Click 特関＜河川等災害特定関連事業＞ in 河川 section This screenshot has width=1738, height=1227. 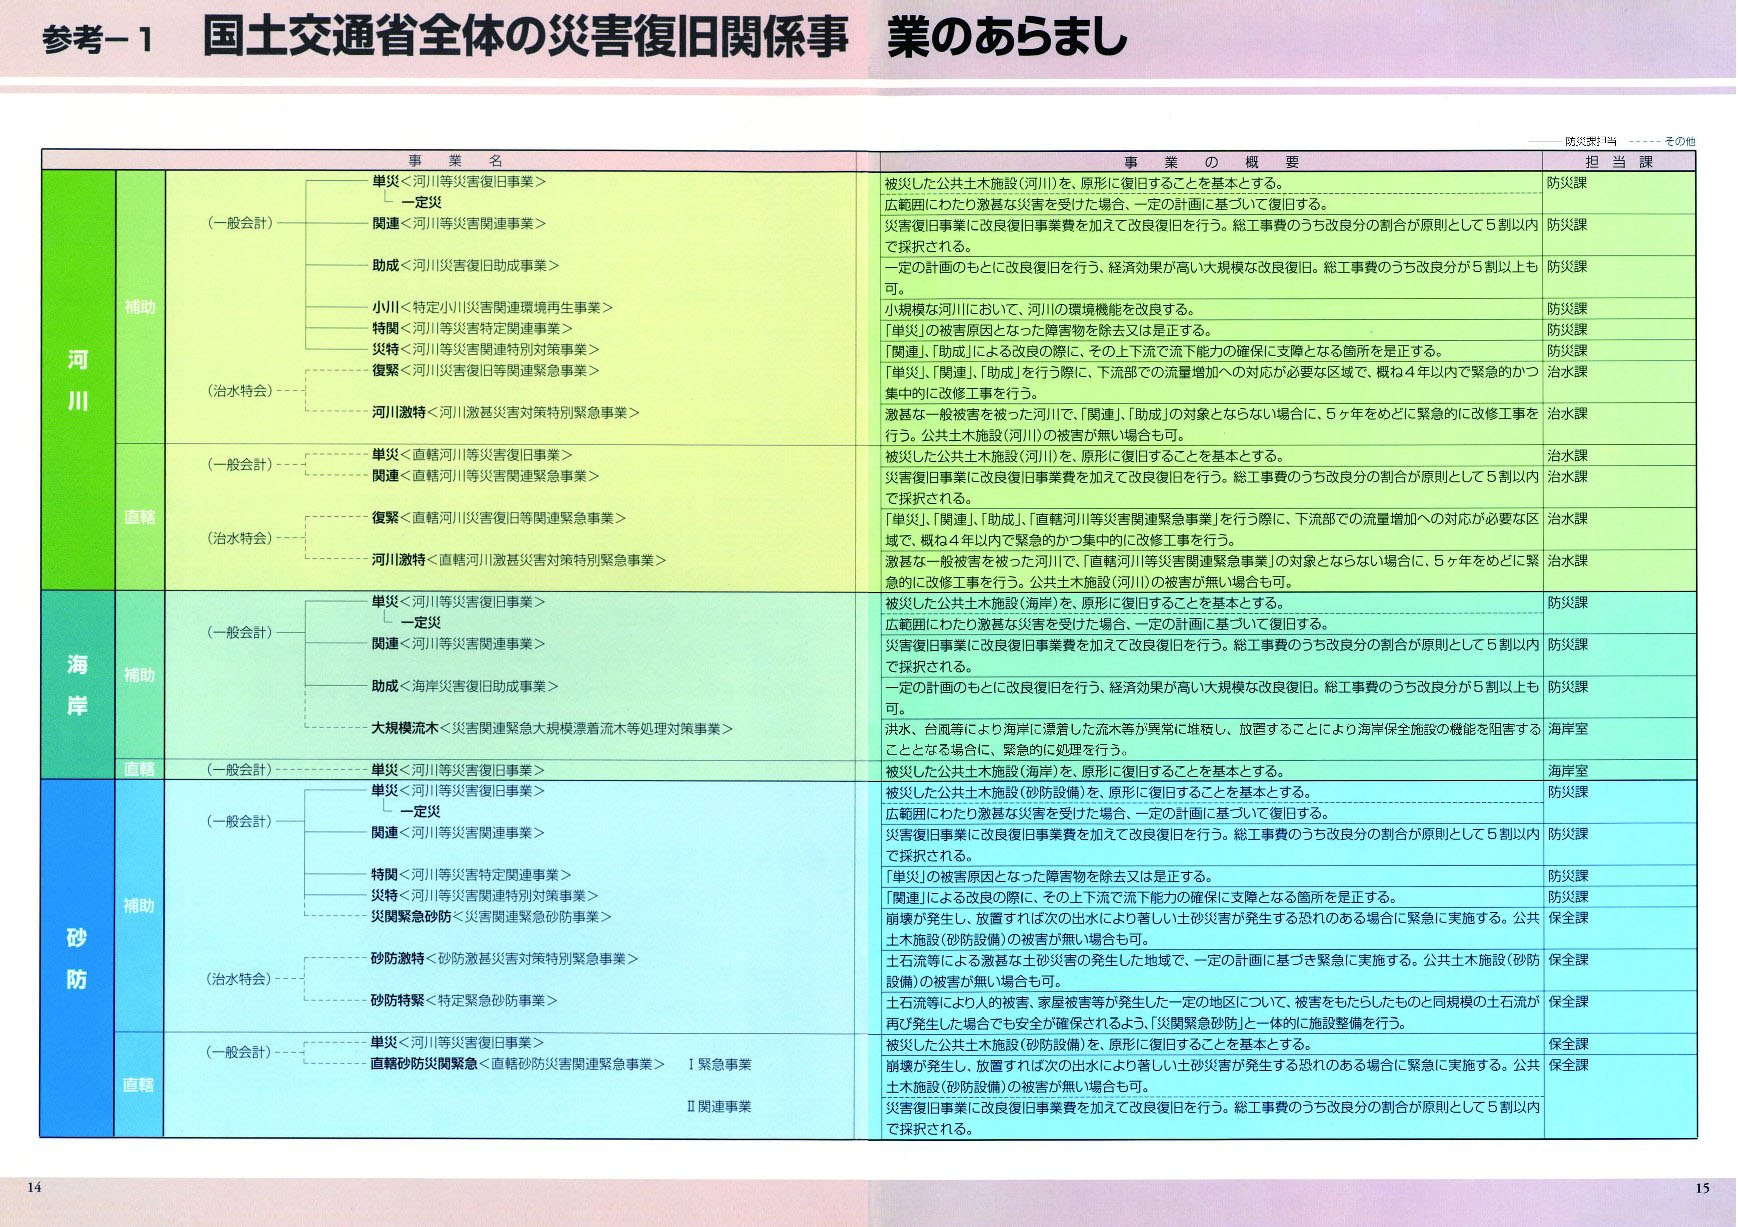click(472, 329)
